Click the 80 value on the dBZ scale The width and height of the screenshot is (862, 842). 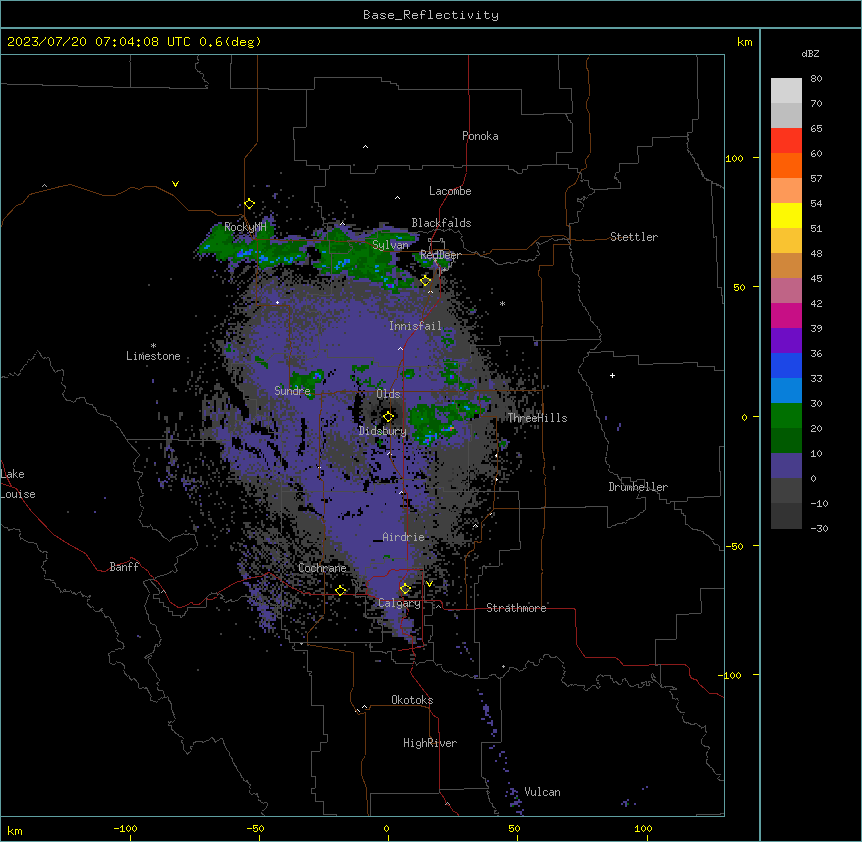pyautogui.click(x=816, y=79)
